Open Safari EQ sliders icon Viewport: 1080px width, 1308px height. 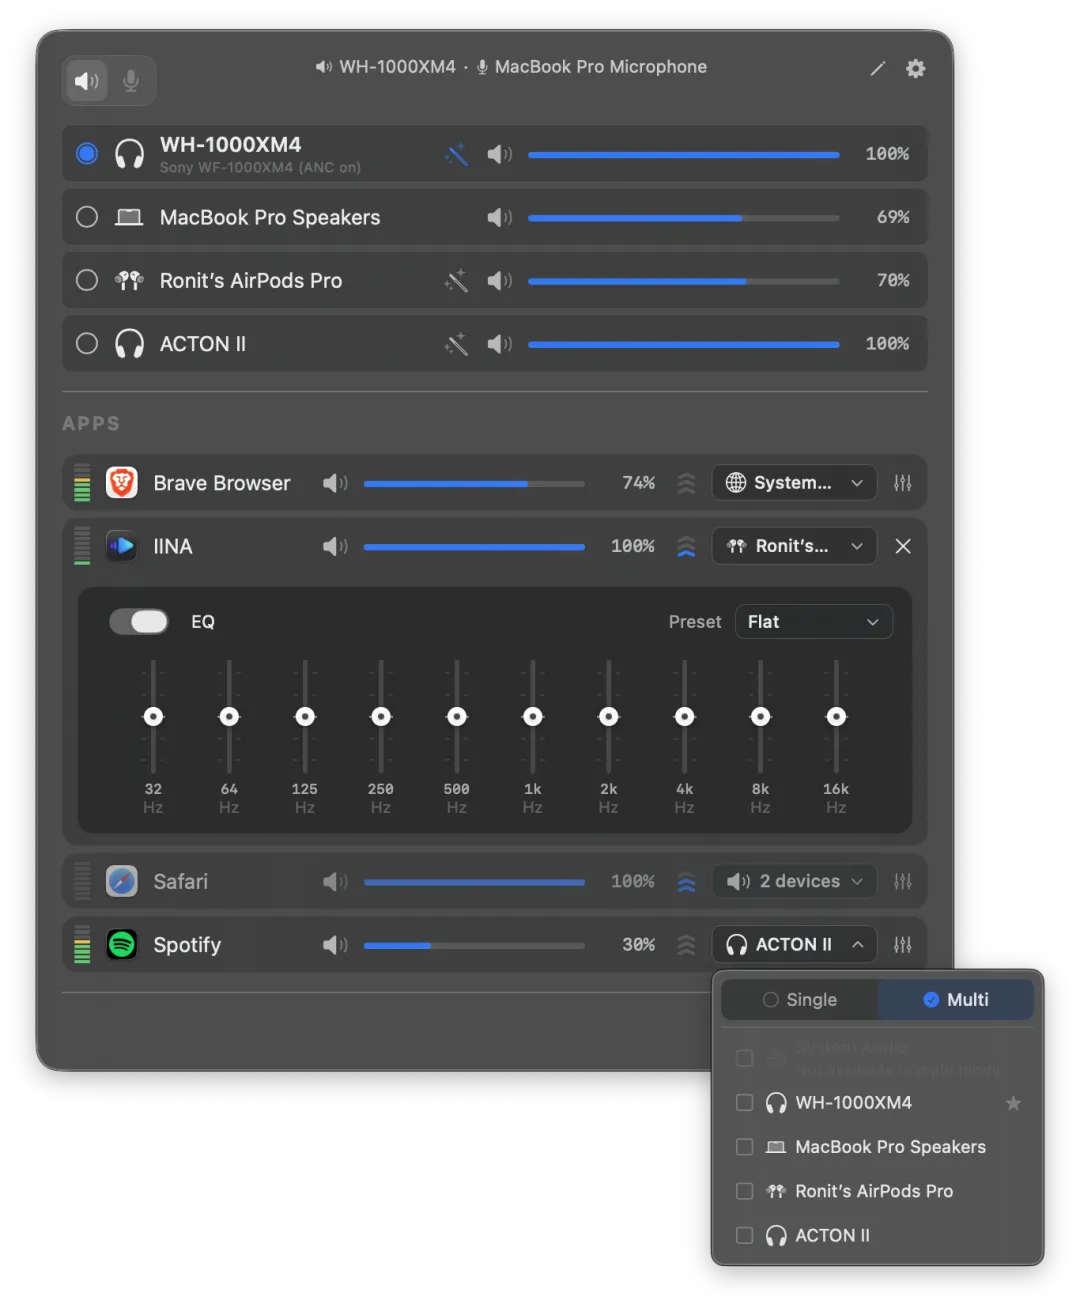click(x=903, y=881)
